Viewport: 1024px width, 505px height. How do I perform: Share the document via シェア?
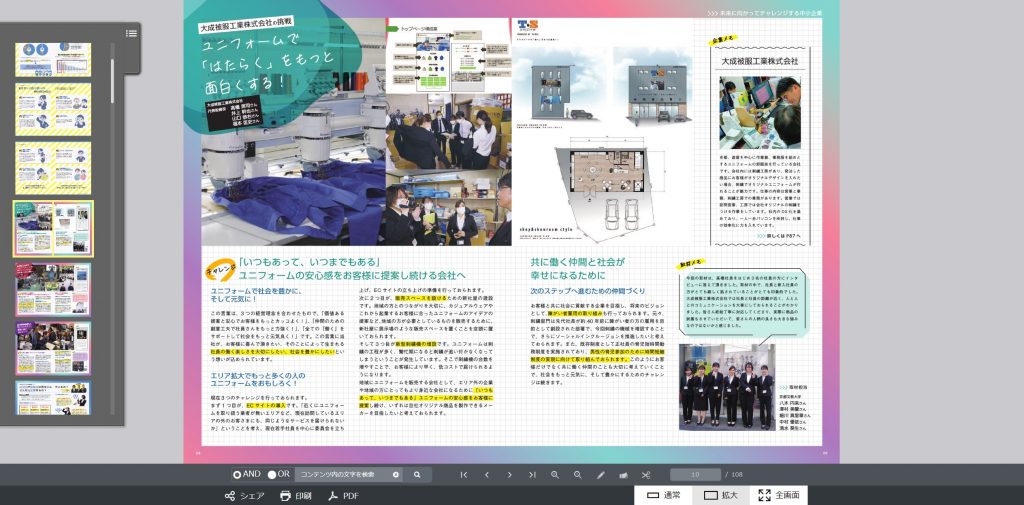(244, 496)
